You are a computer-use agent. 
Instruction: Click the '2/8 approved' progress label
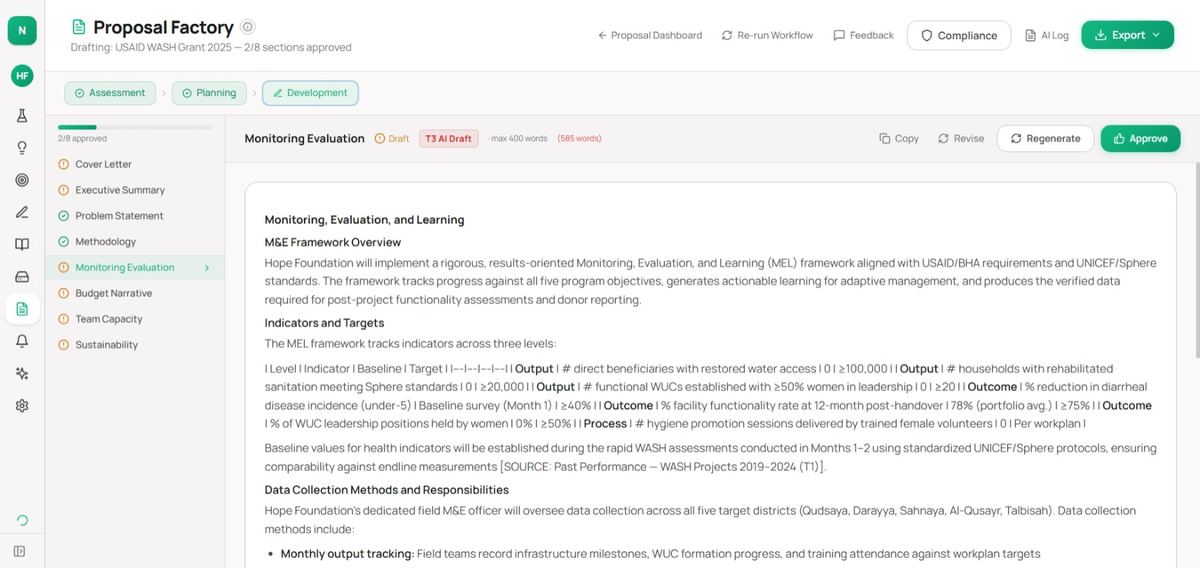(82, 139)
